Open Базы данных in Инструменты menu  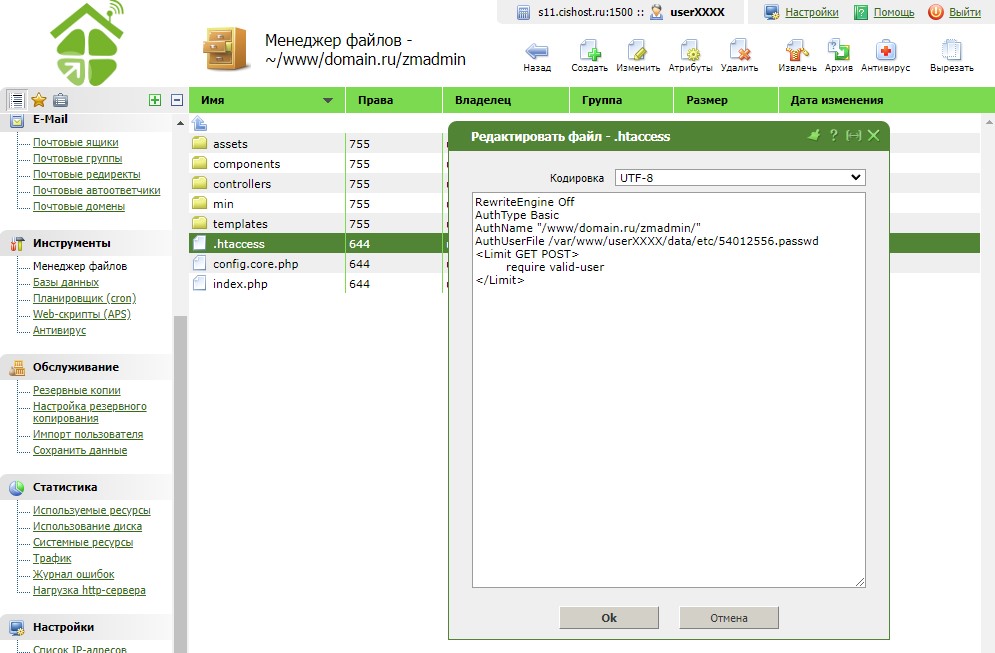66,283
